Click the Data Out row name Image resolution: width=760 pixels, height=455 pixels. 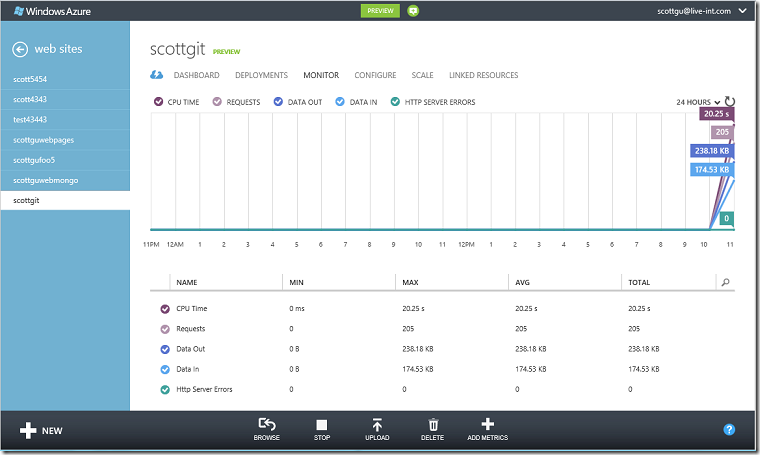point(190,349)
